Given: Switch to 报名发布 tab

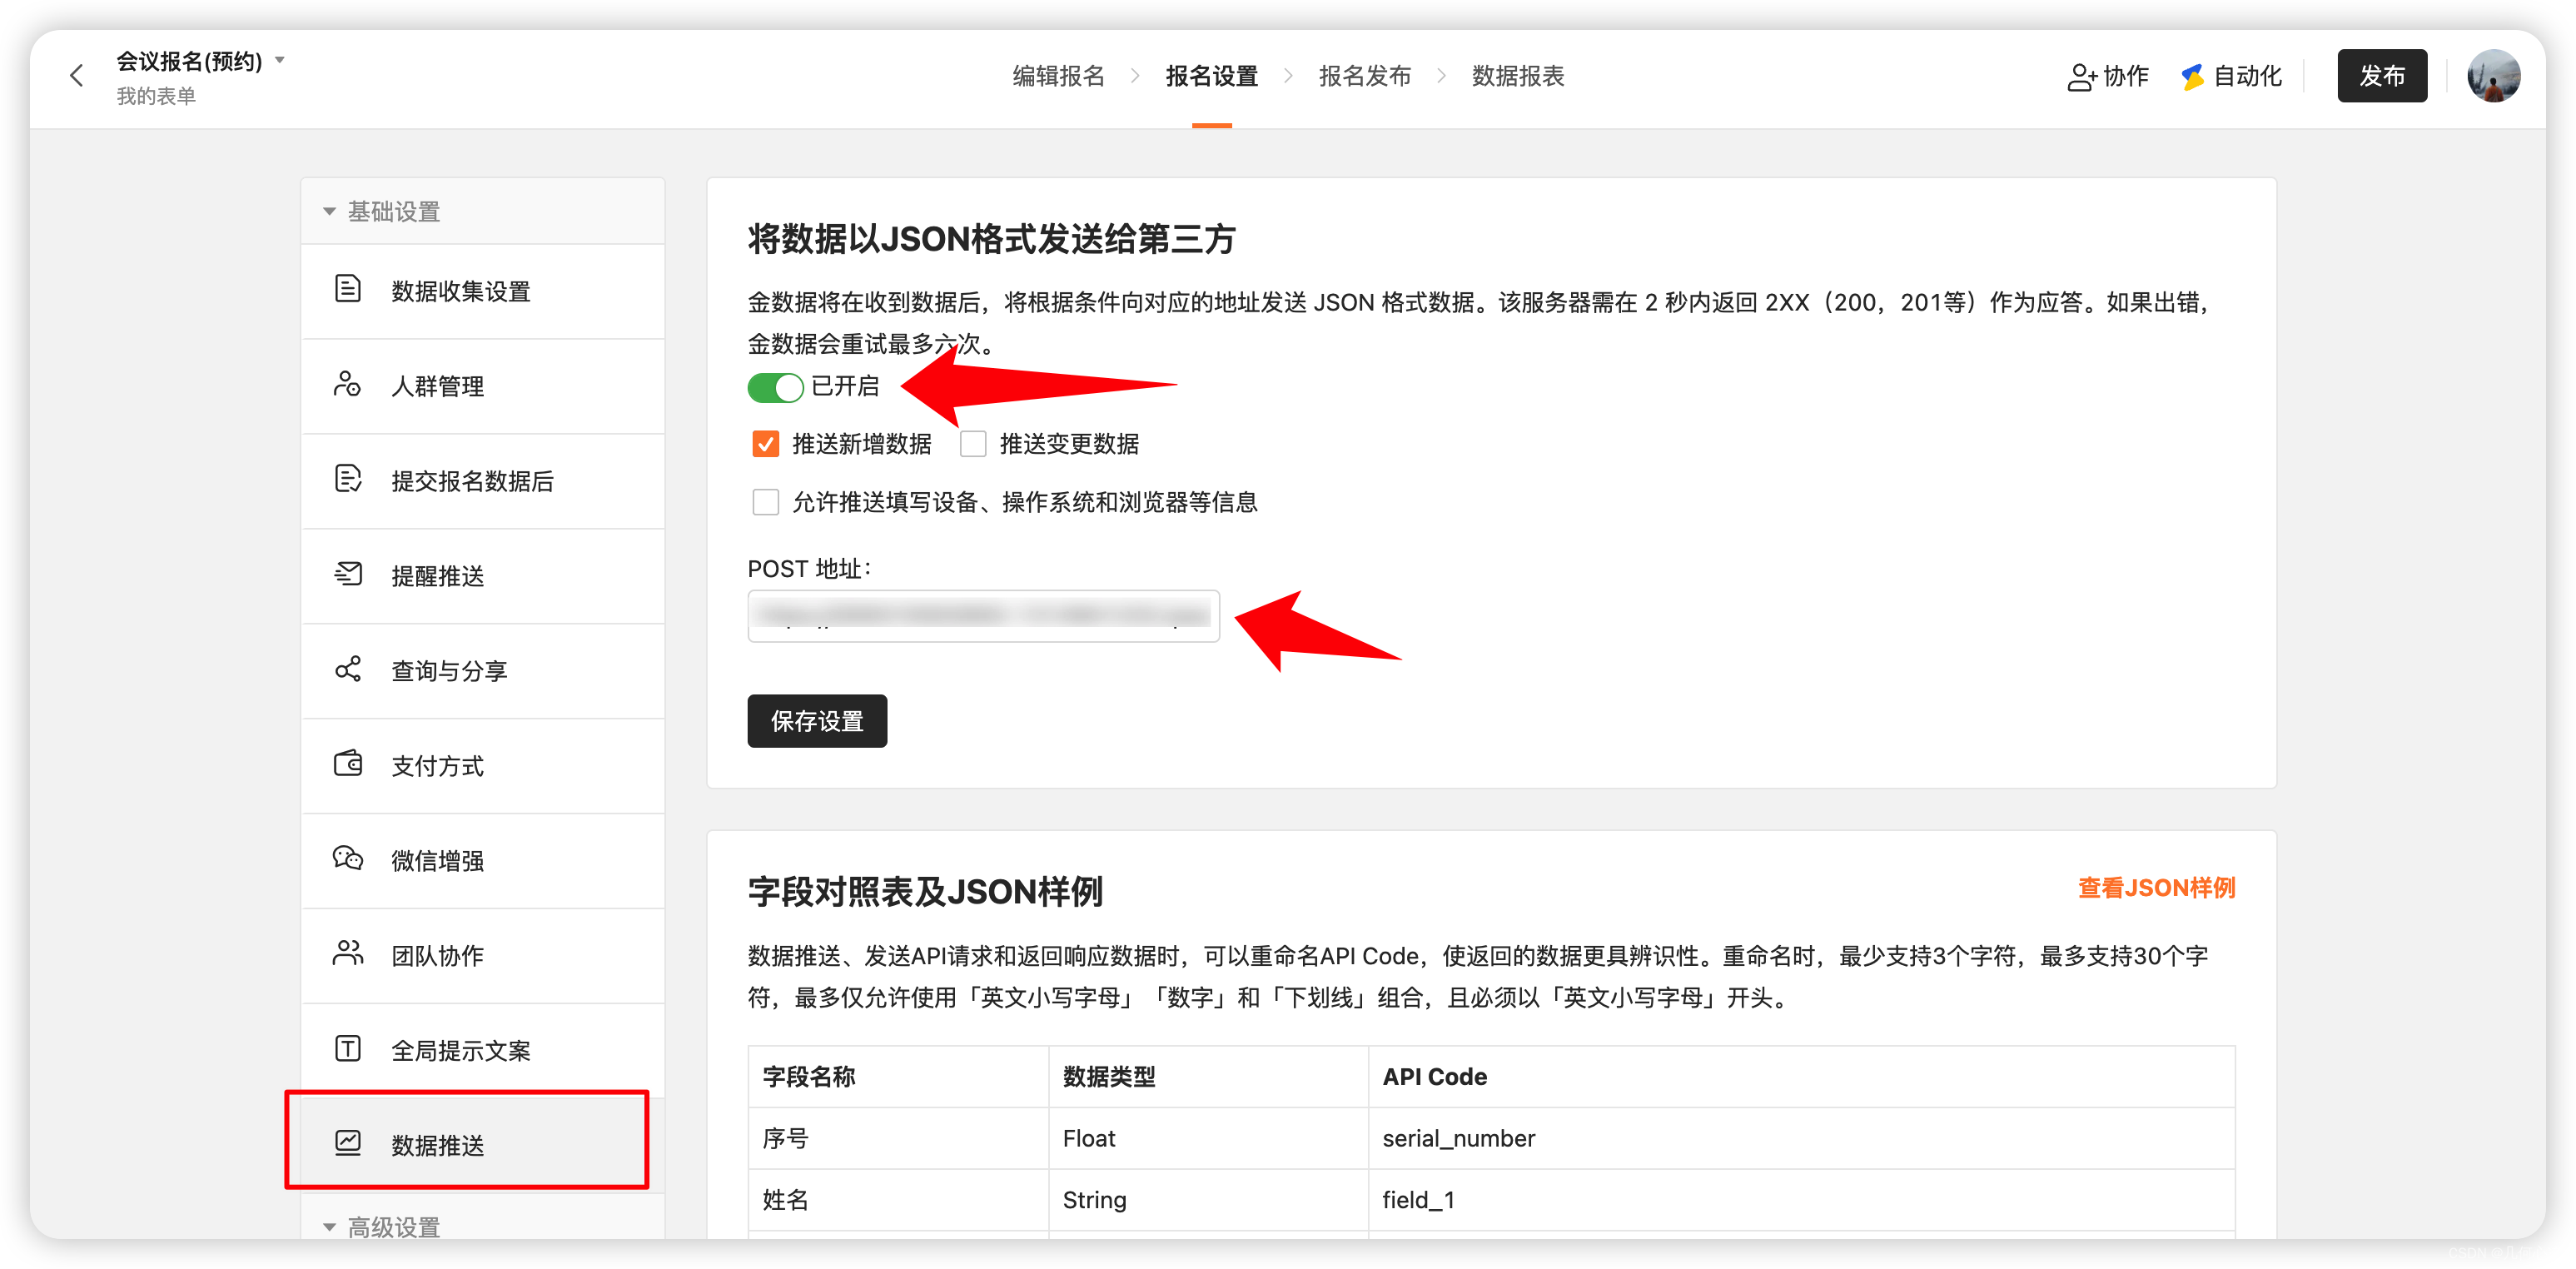Looking at the screenshot, I should coord(1364,76).
